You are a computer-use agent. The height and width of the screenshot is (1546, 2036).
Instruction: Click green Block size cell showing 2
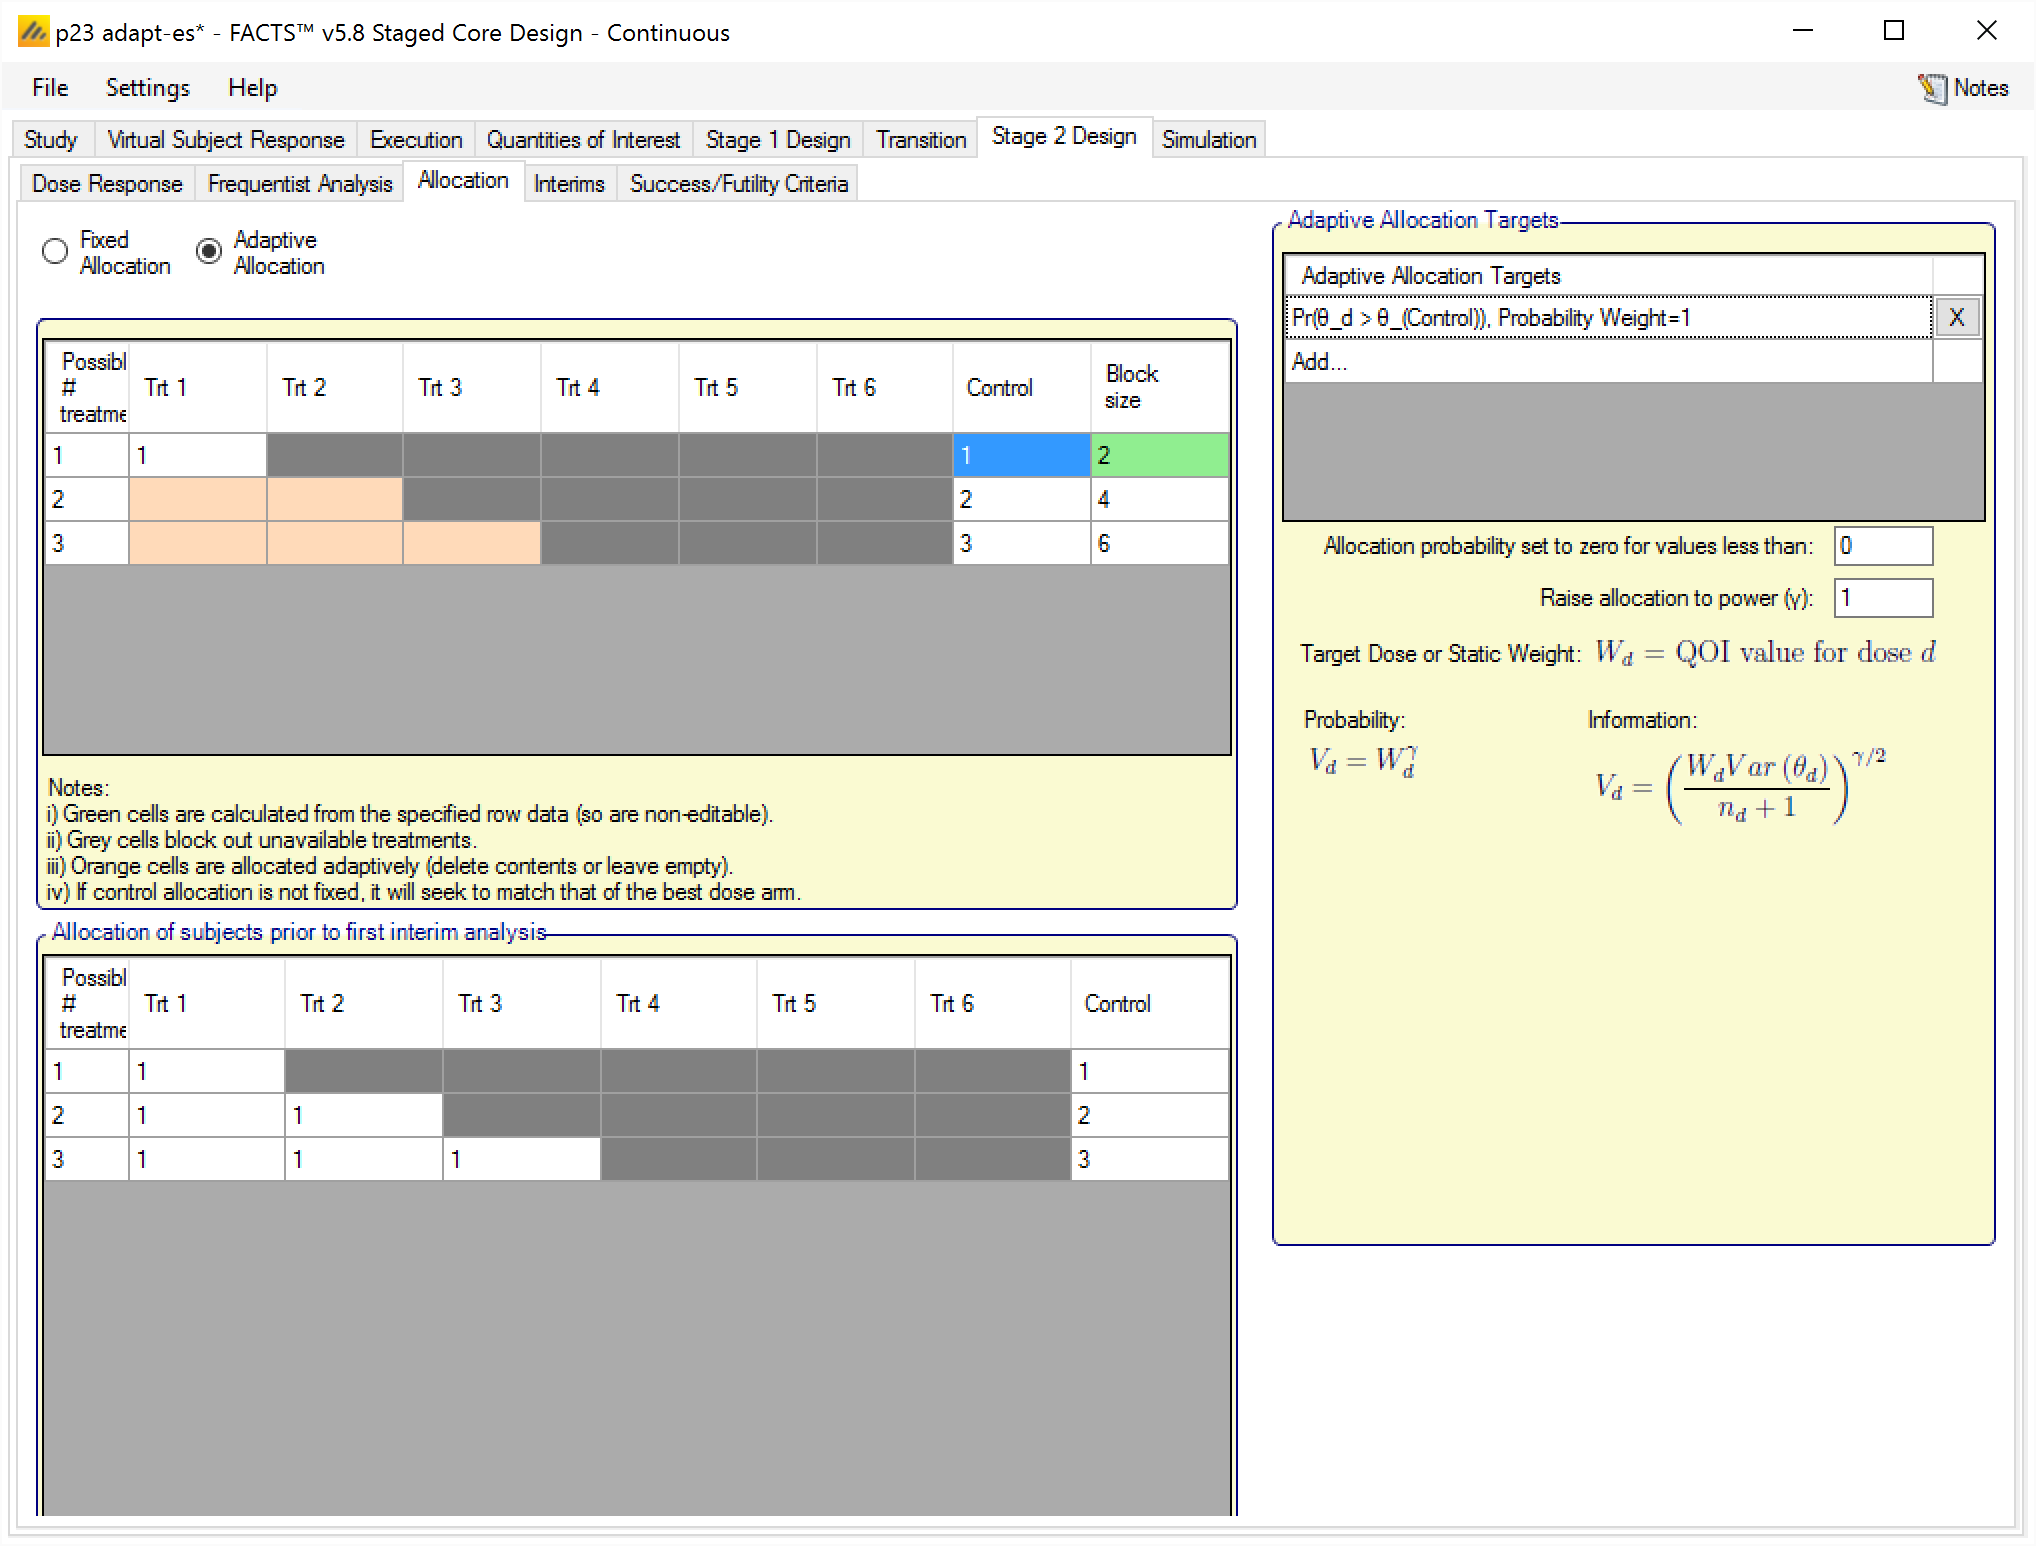(x=1158, y=456)
